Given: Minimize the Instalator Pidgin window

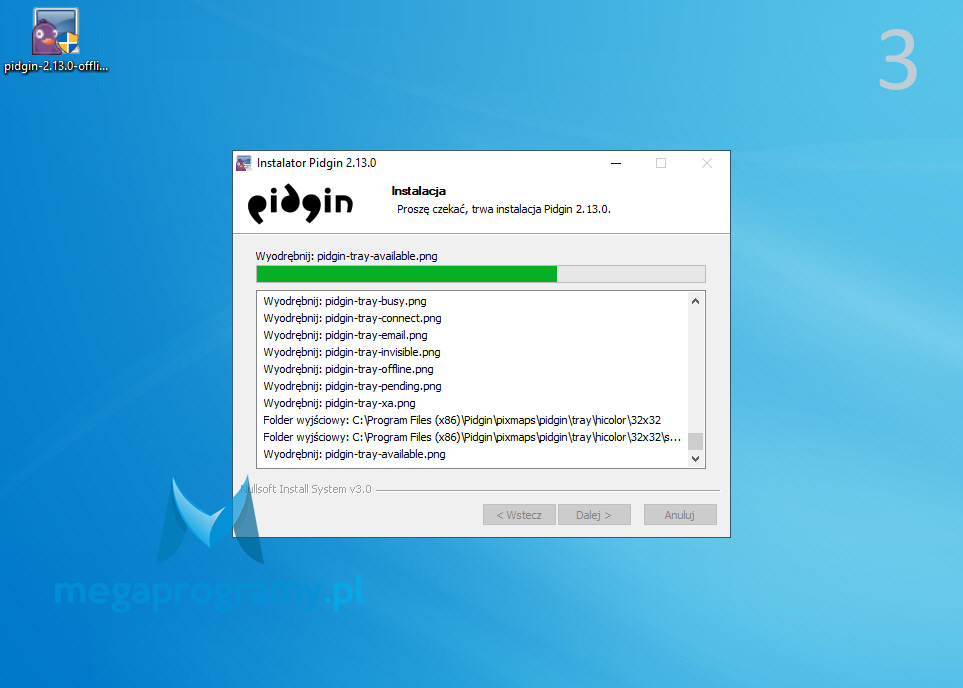Looking at the screenshot, I should click(x=616, y=163).
